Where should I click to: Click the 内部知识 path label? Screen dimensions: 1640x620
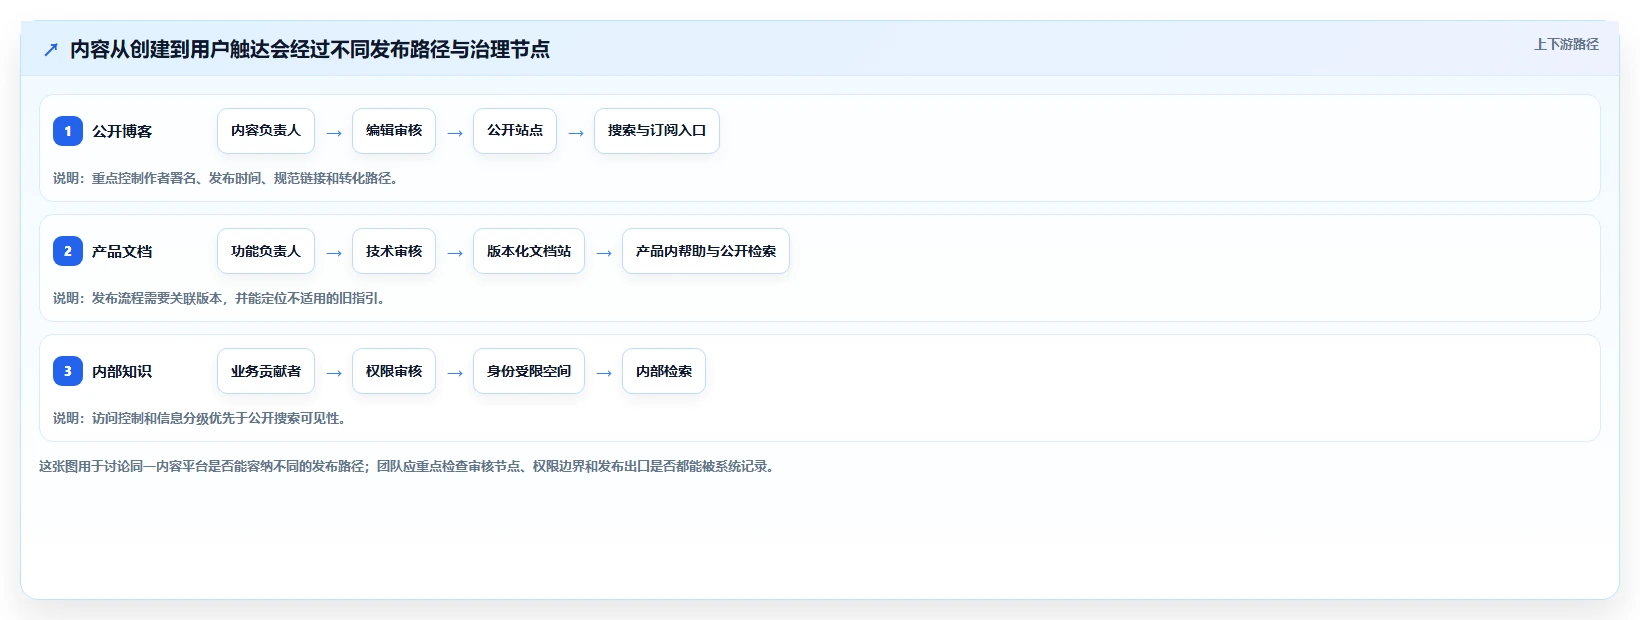122,371
